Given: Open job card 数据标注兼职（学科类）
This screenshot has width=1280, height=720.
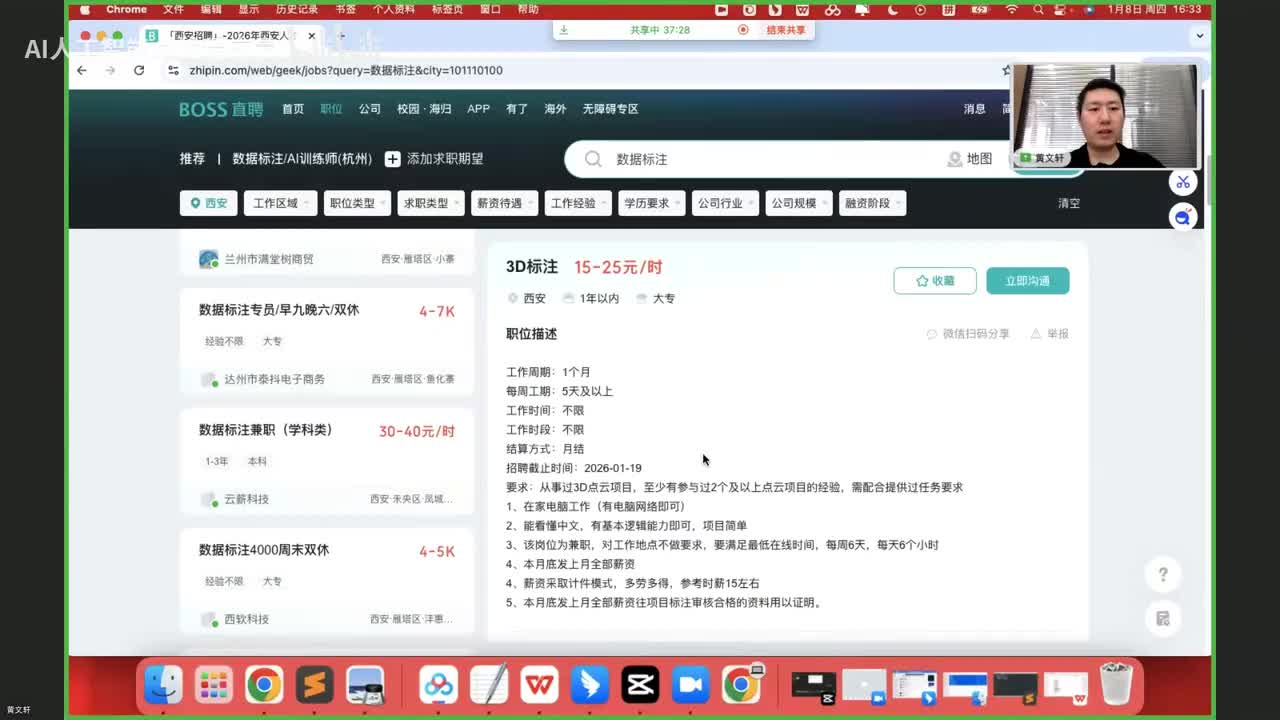Looking at the screenshot, I should 326,463.
